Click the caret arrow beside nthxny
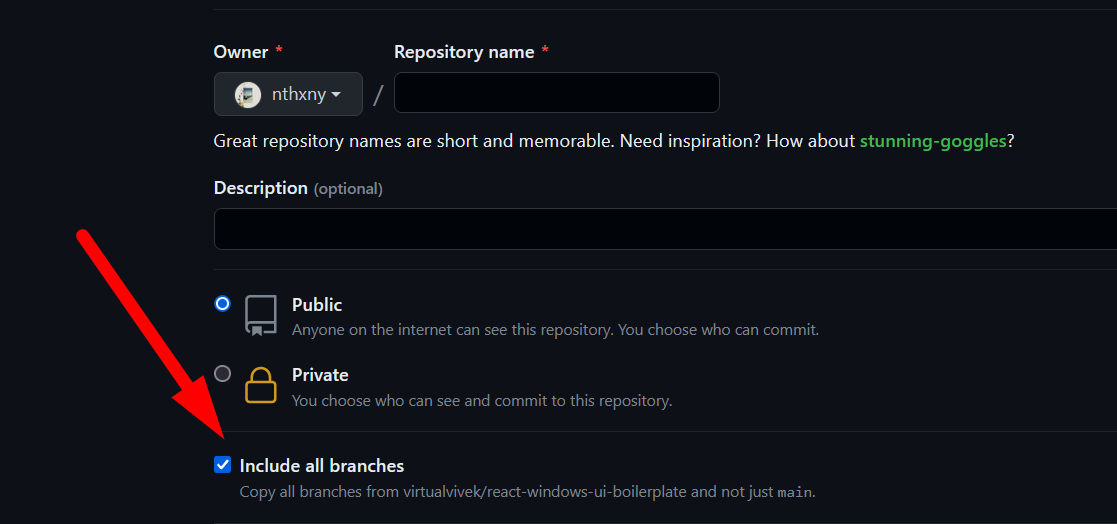This screenshot has width=1117, height=524. click(336, 95)
